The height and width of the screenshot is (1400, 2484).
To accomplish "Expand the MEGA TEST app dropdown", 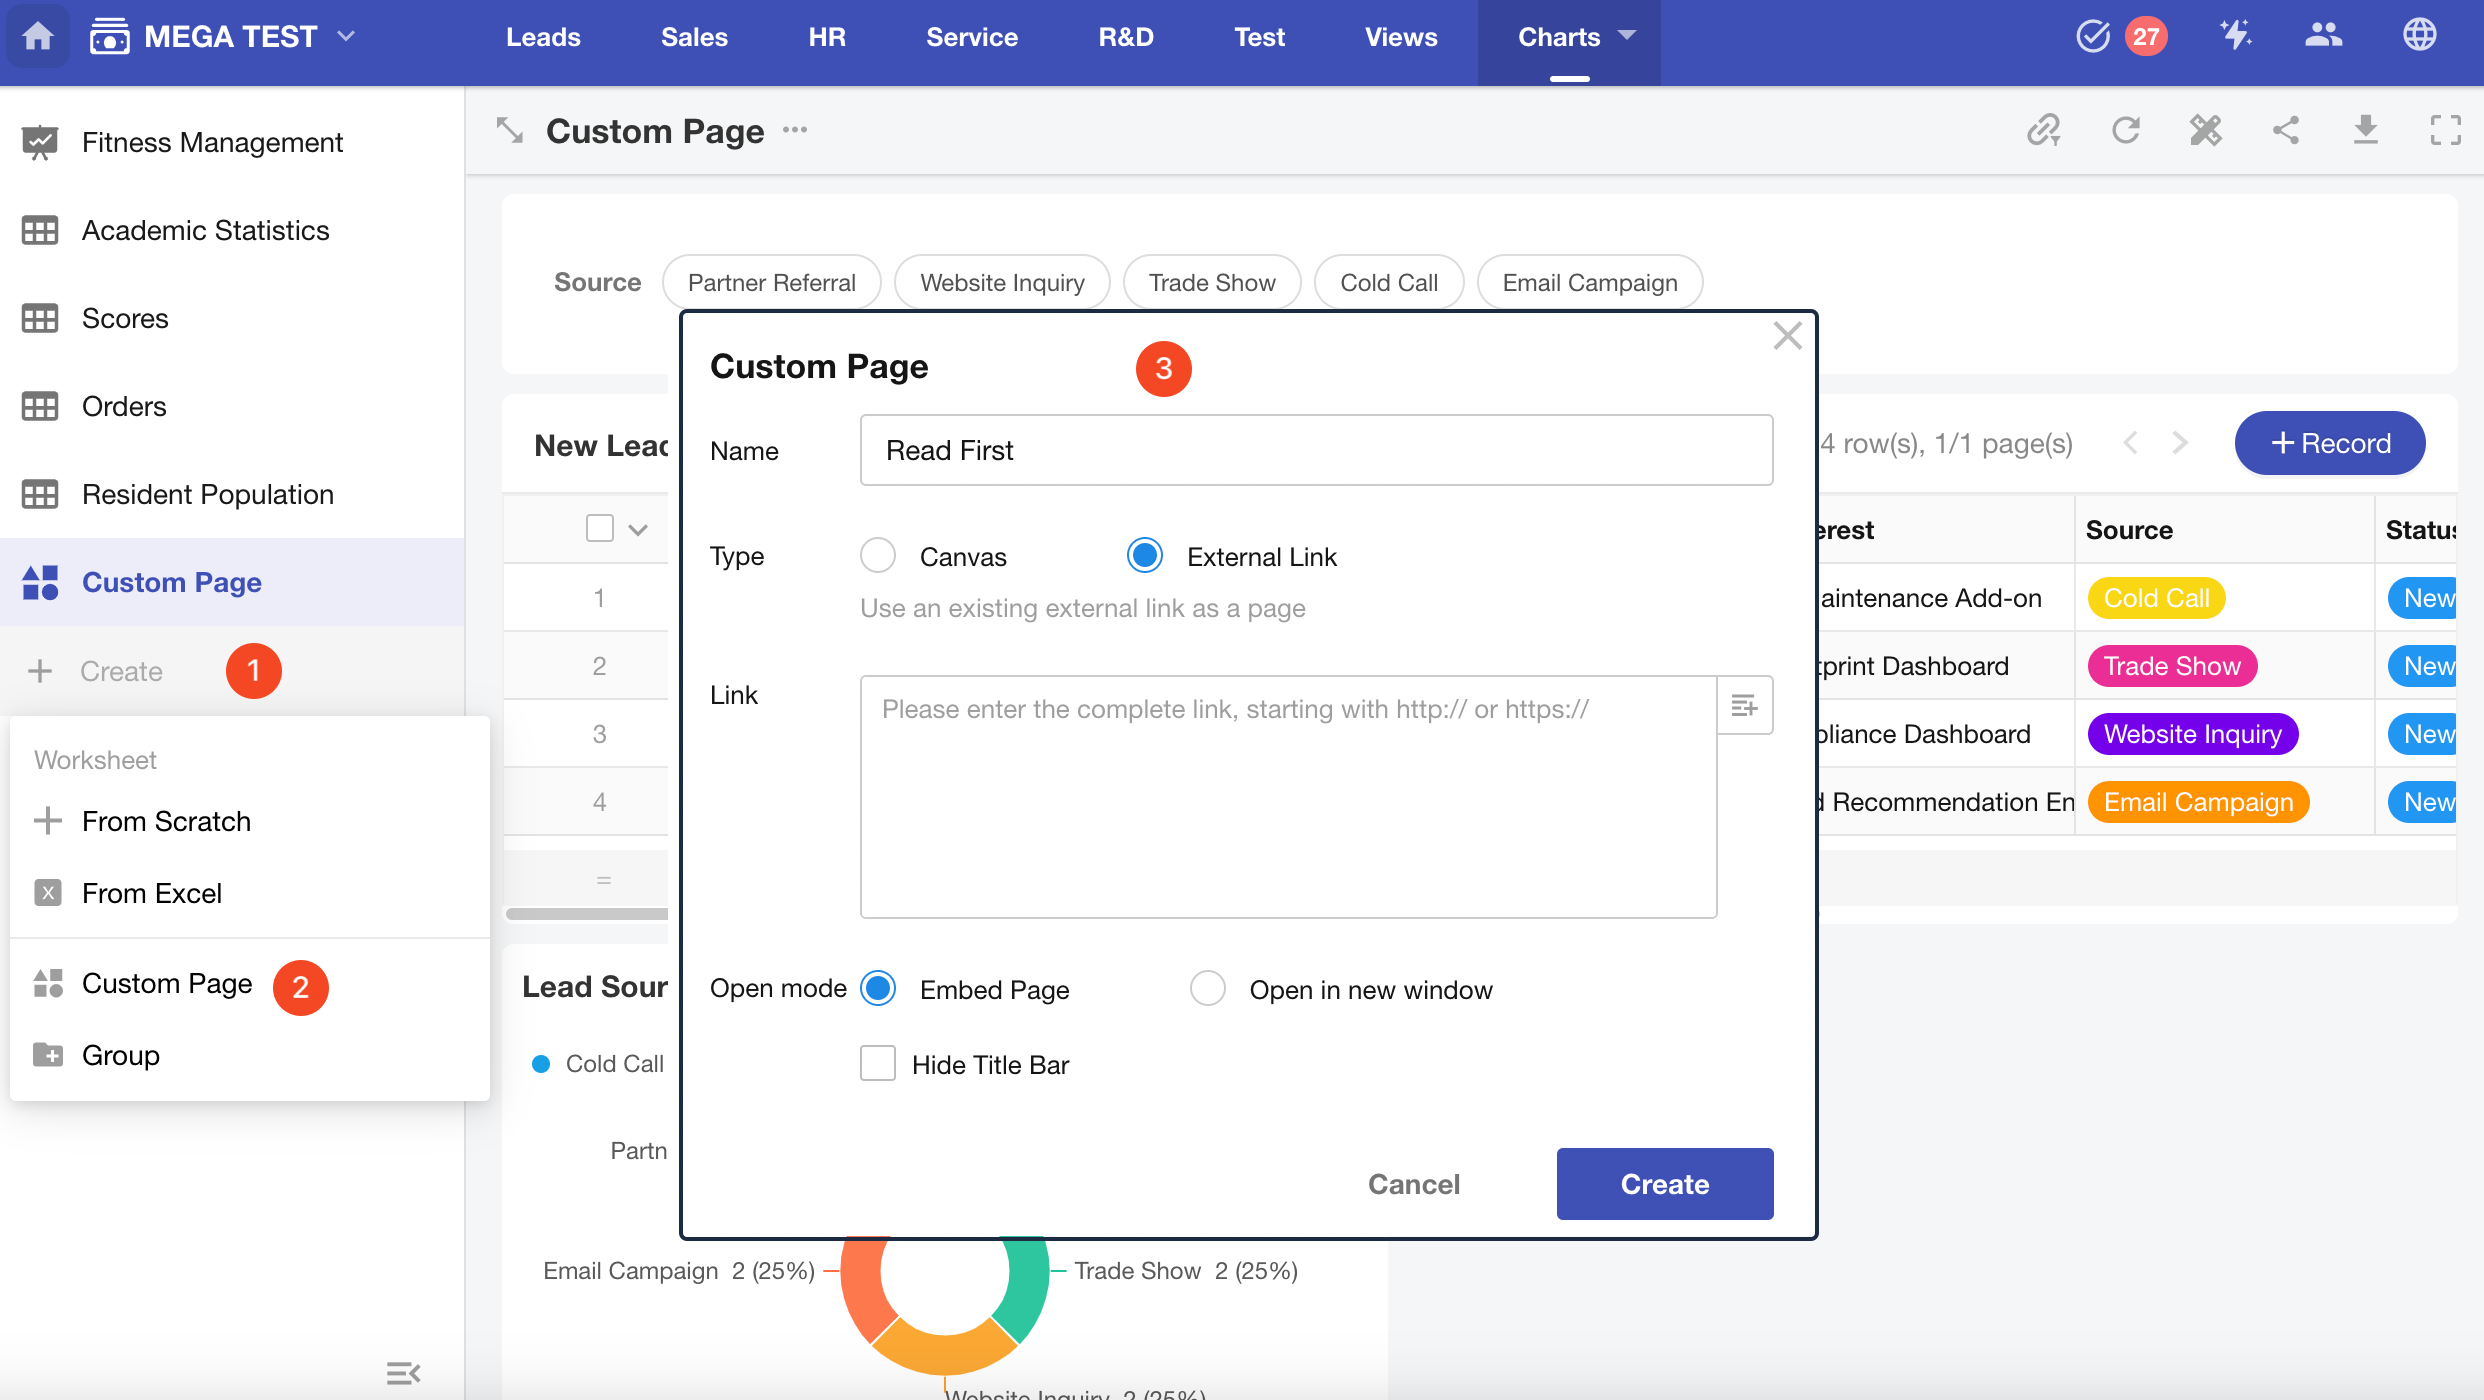I will 347,37.
